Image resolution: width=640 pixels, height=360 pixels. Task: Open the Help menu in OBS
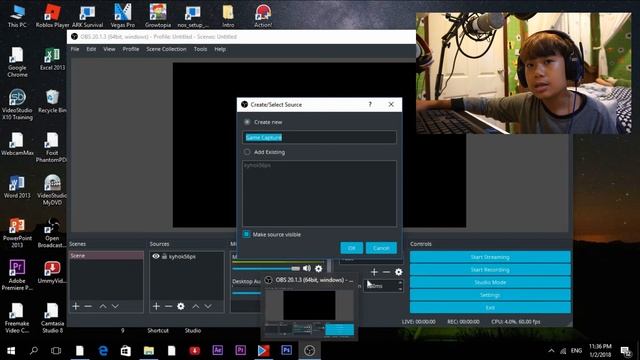pyautogui.click(x=220, y=49)
